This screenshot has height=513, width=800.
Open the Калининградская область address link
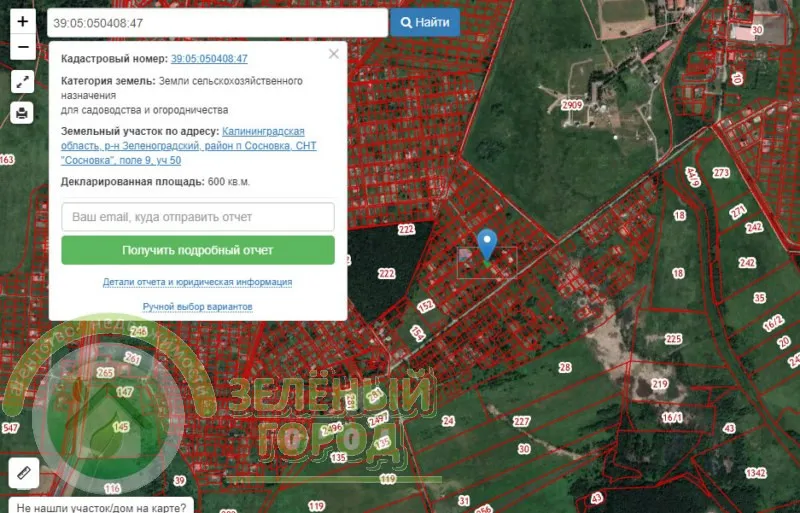[189, 146]
